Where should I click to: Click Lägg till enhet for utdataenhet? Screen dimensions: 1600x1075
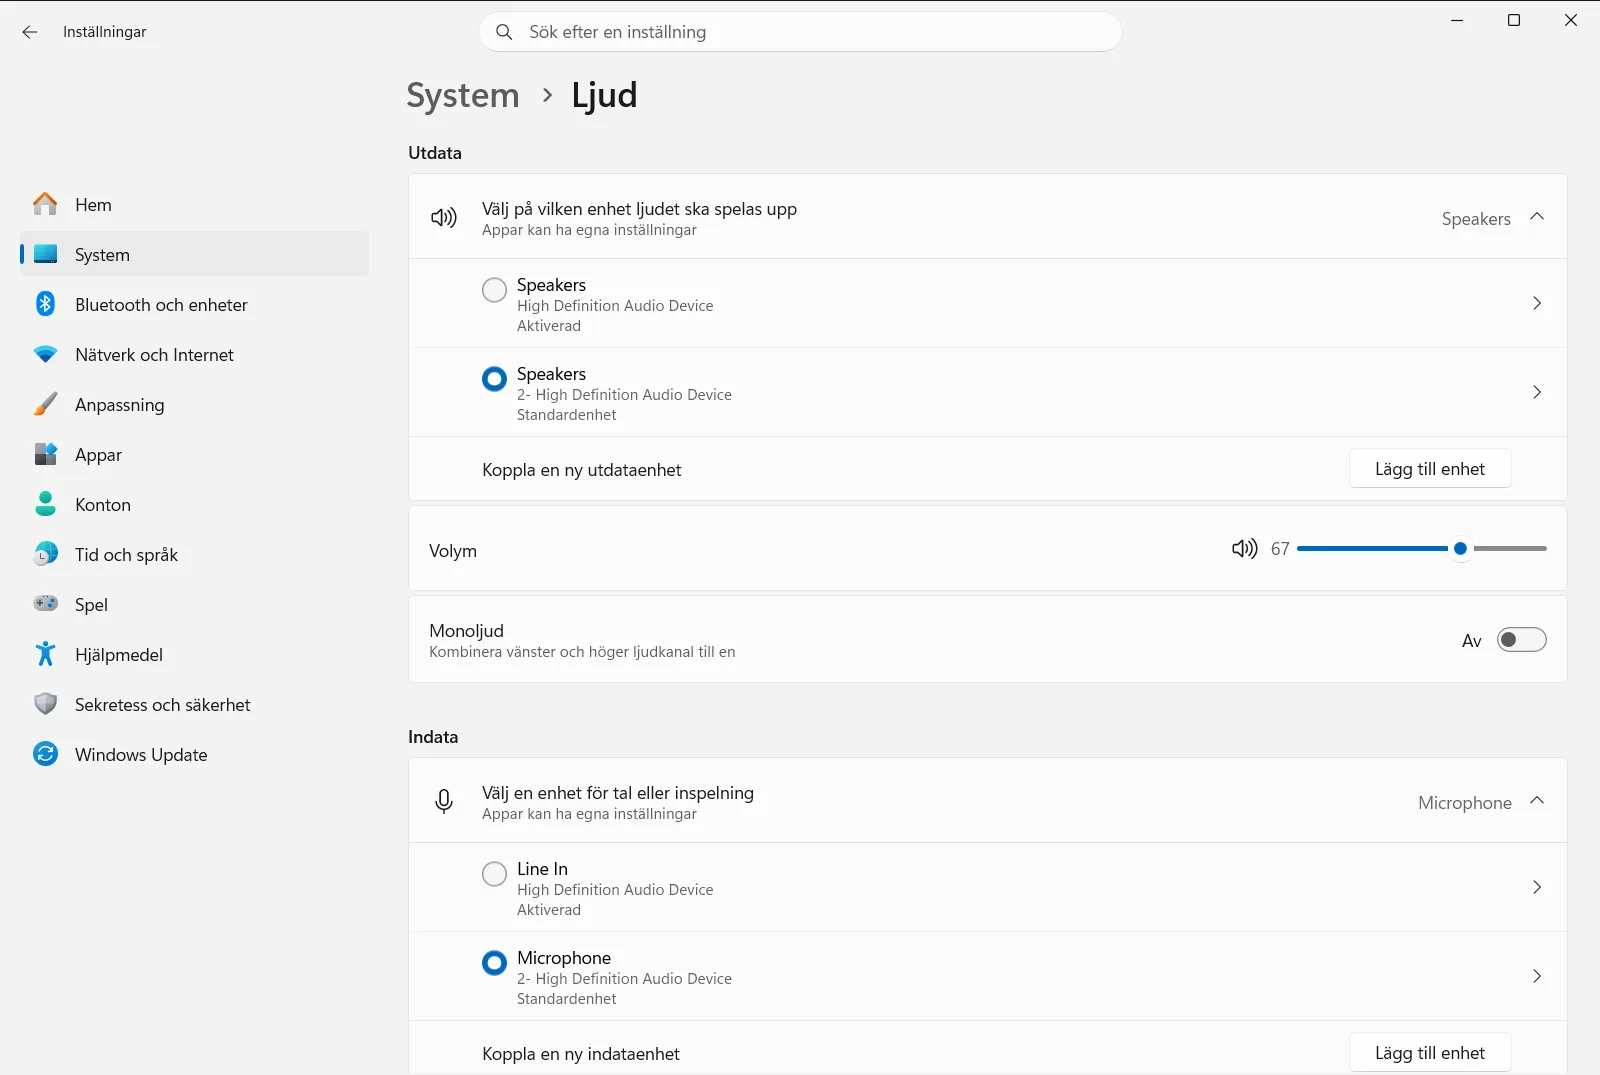(1430, 469)
